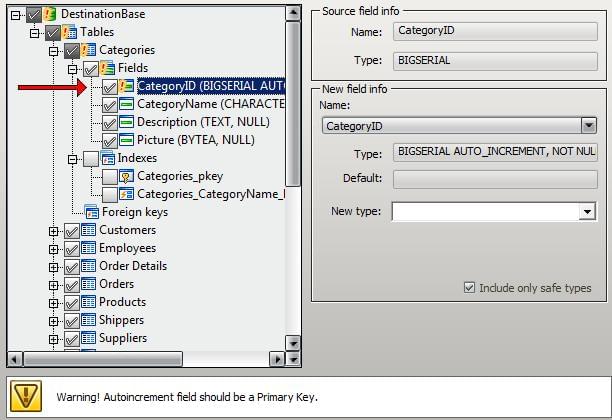Collapse the Categories tree node
This screenshot has width=612, height=420.
click(x=53, y=52)
